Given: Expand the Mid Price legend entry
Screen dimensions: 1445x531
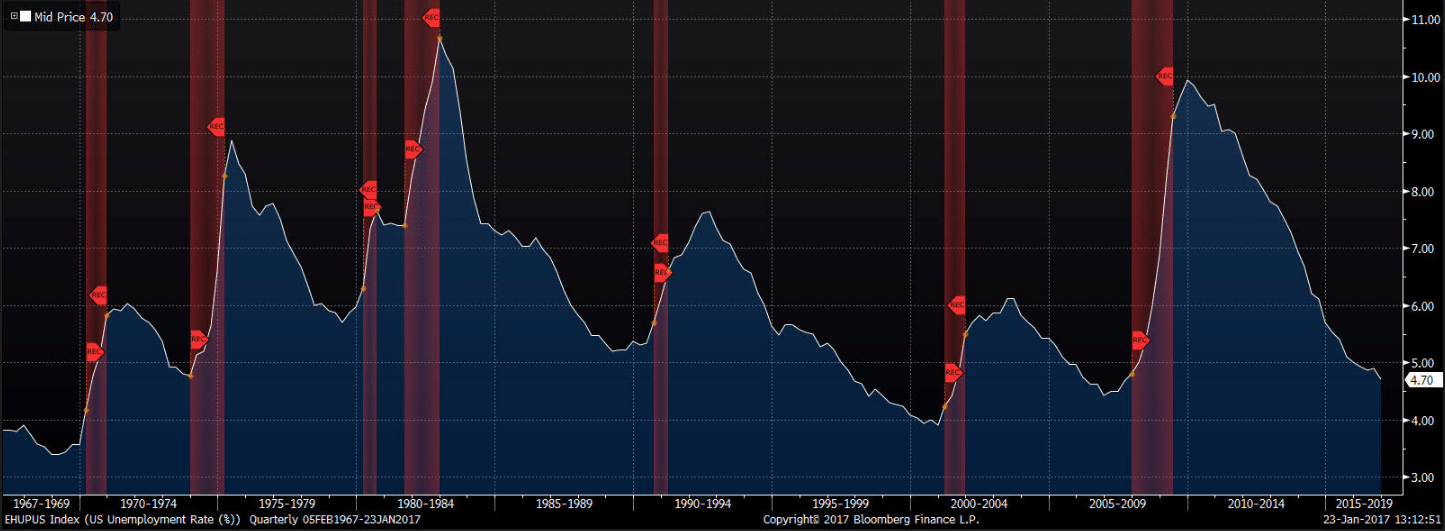Looking at the screenshot, I should point(14,16).
